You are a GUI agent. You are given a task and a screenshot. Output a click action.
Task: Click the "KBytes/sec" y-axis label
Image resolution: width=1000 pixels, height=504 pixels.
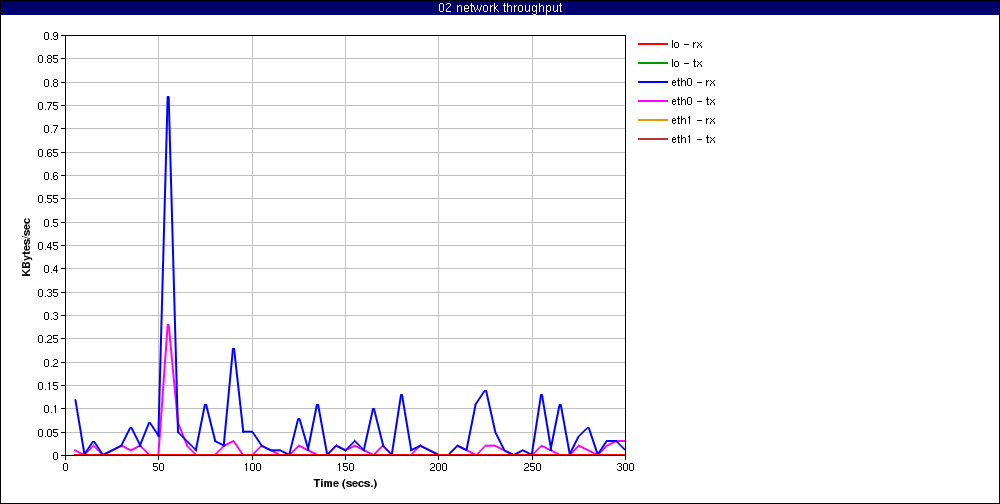coord(28,246)
